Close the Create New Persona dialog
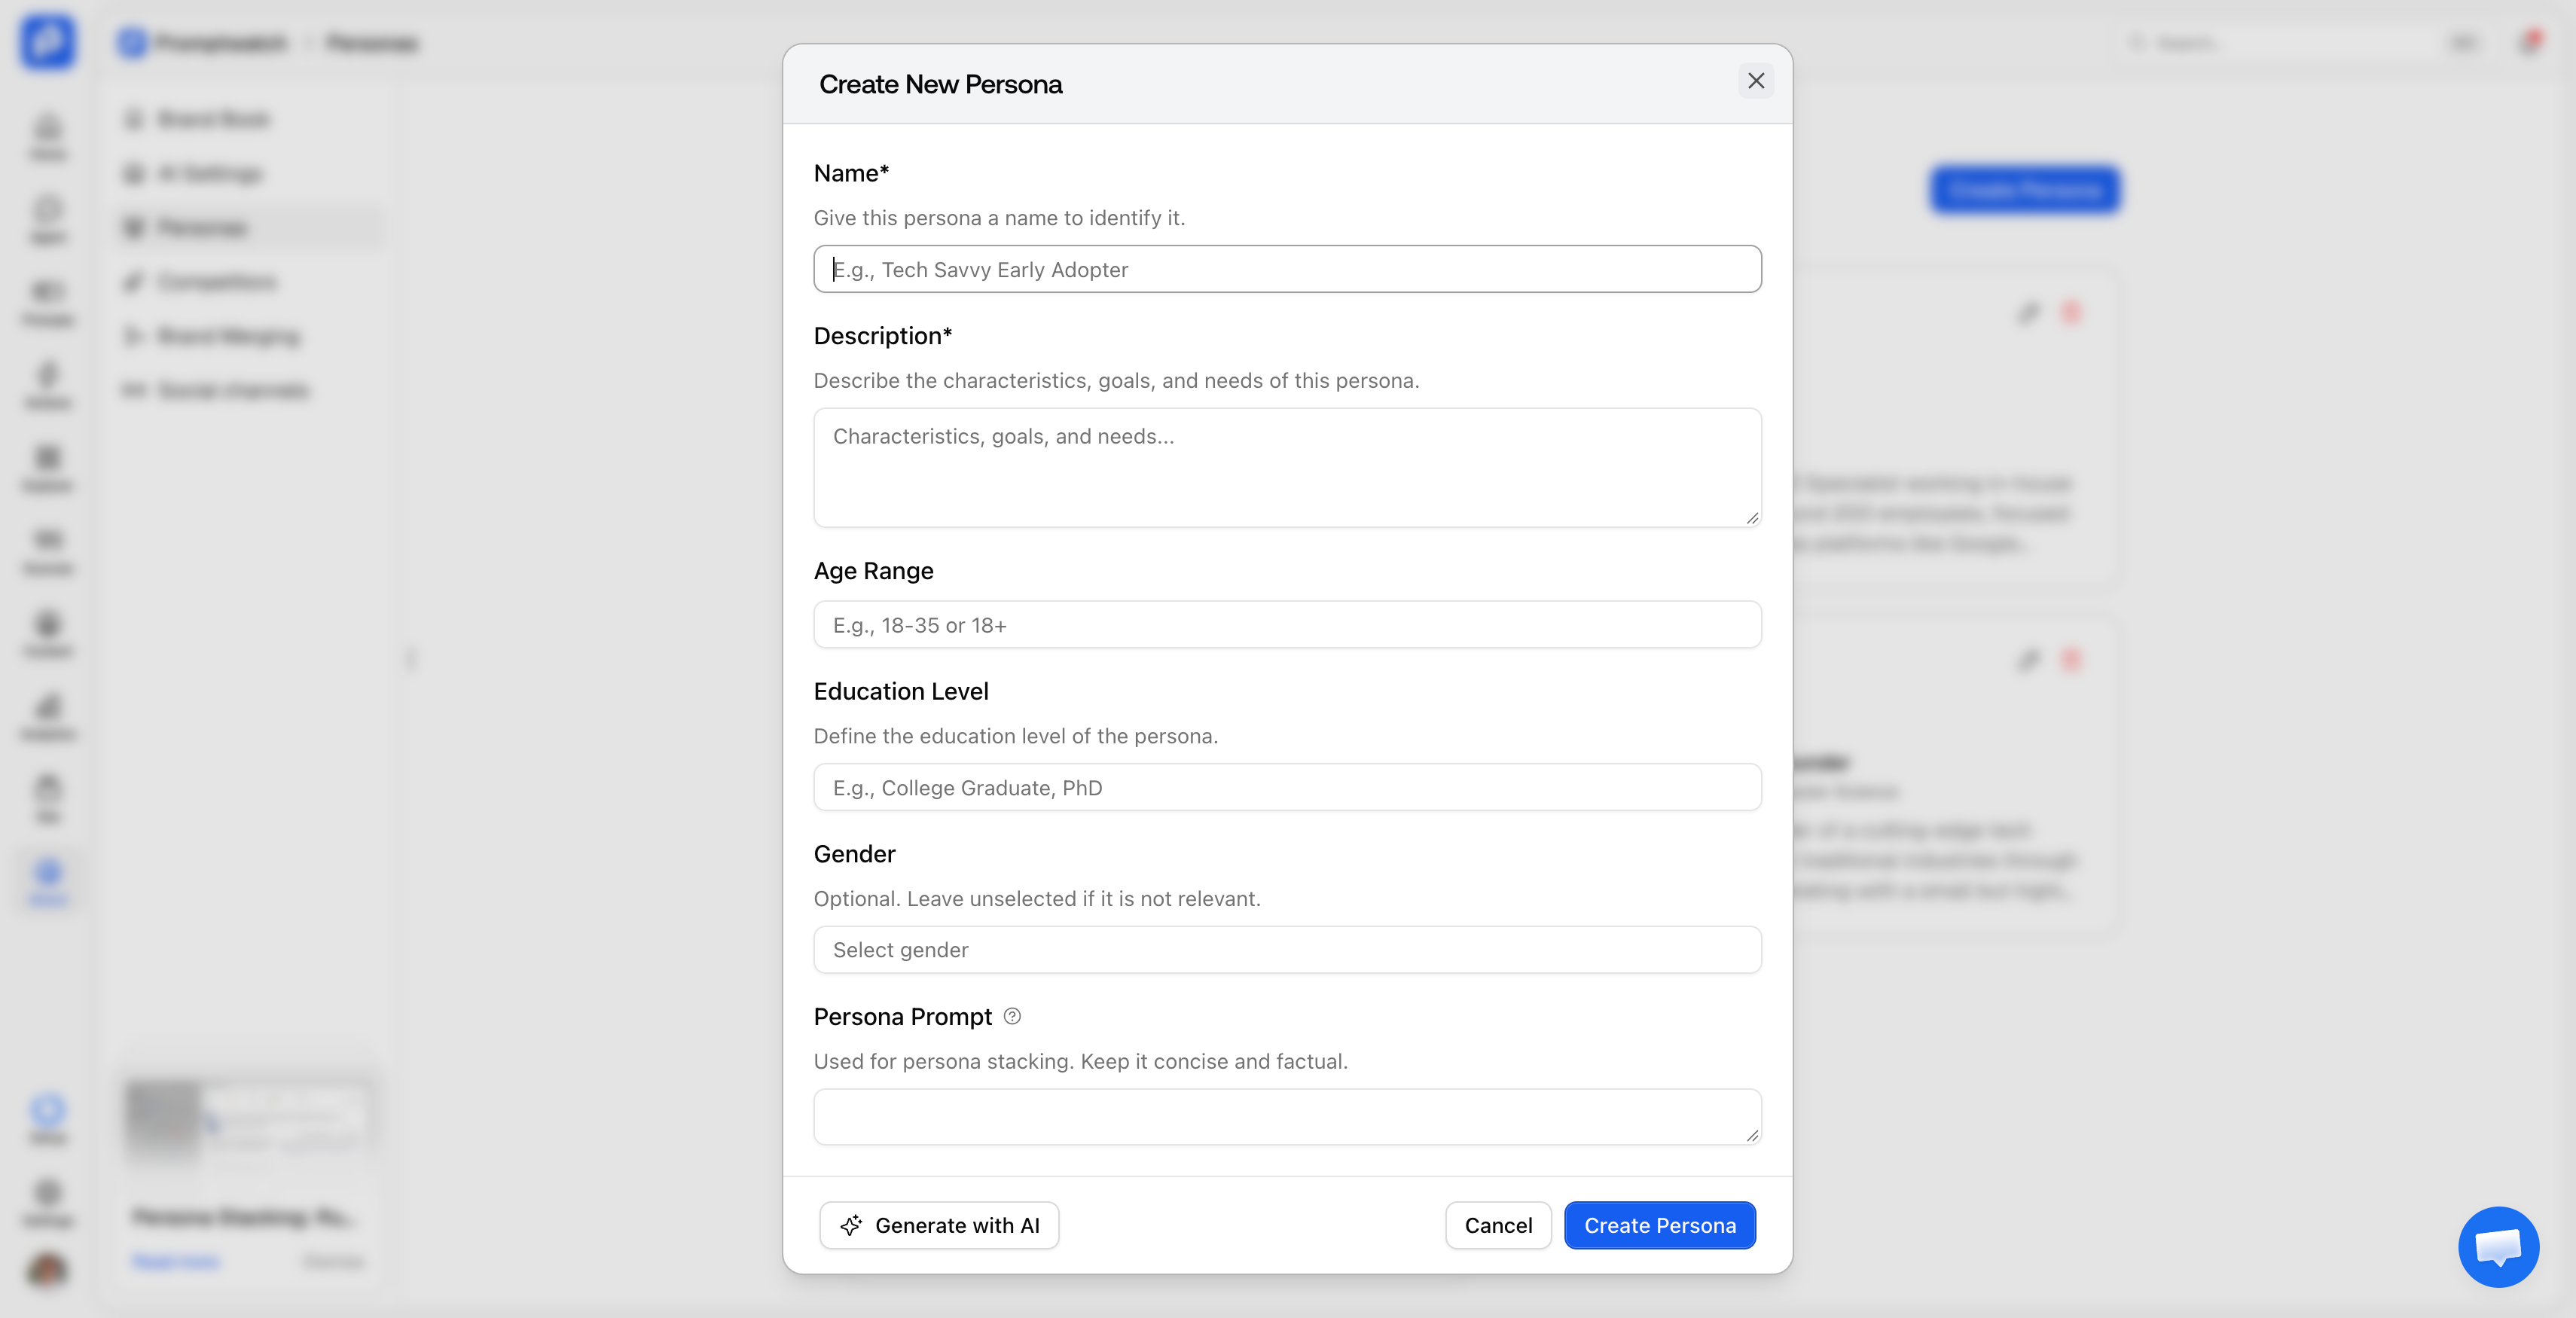This screenshot has width=2576, height=1318. pyautogui.click(x=1755, y=81)
